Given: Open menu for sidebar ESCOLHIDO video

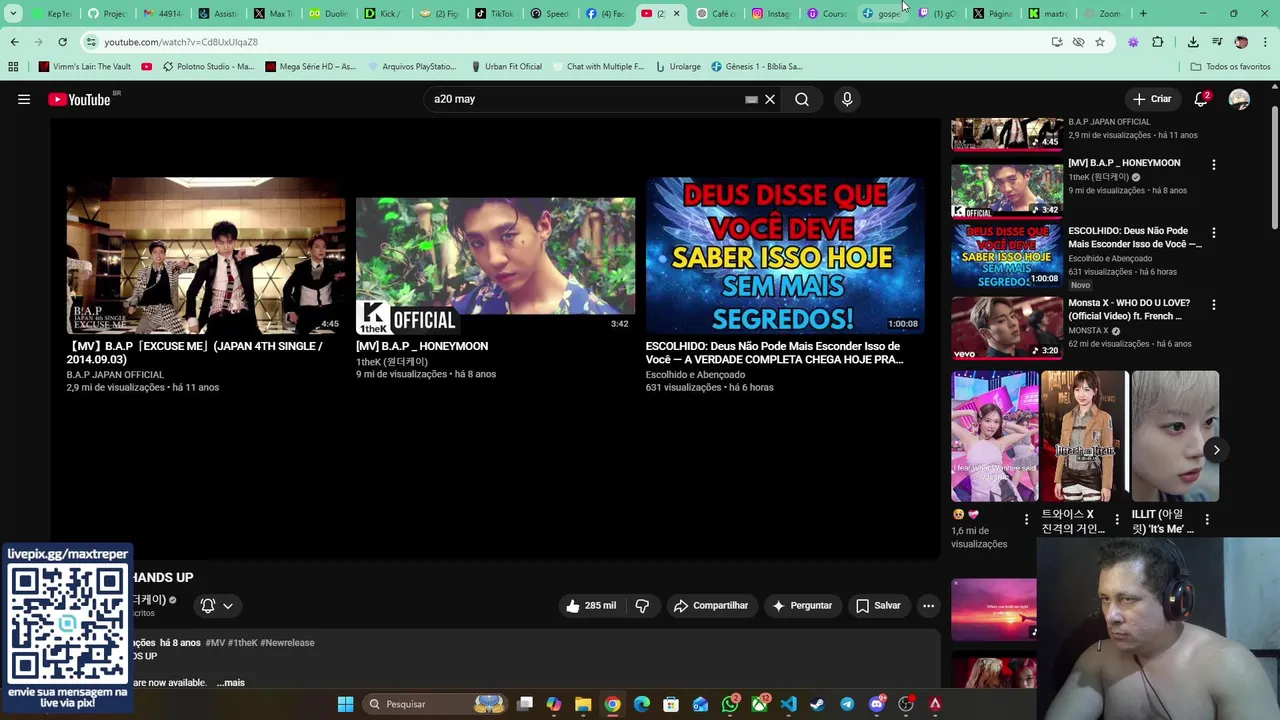Looking at the screenshot, I should (x=1214, y=233).
